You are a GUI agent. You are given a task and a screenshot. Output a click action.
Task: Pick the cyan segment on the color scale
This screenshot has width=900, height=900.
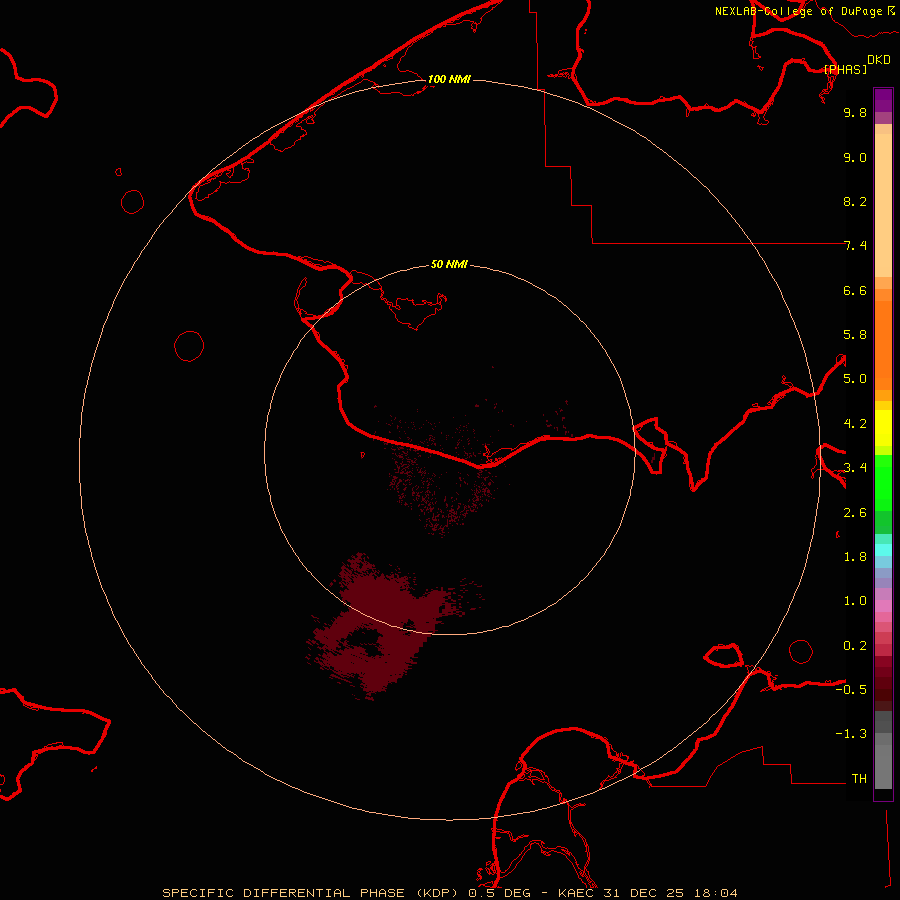pos(883,549)
